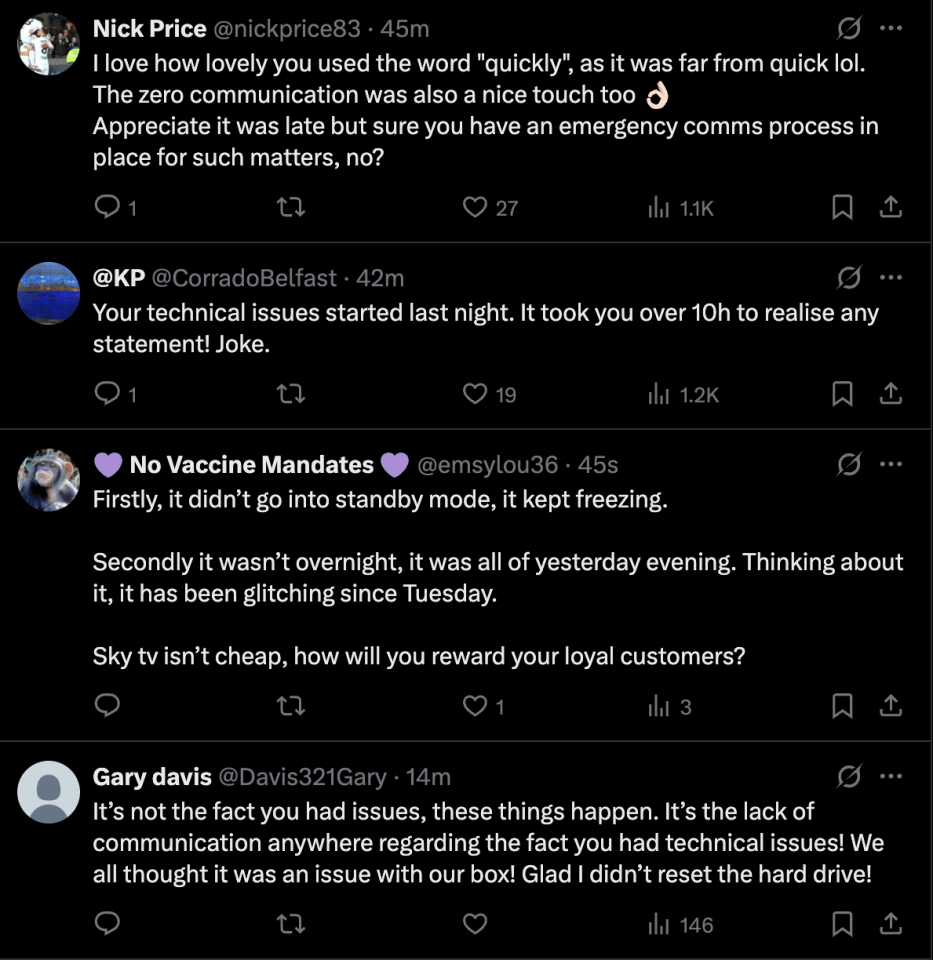933x960 pixels.
Task: Open more options on Nick Price's tweet
Action: [891, 28]
